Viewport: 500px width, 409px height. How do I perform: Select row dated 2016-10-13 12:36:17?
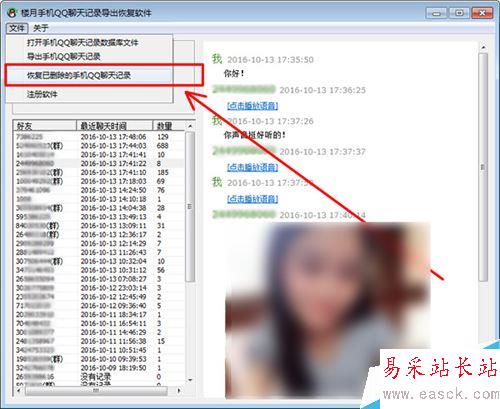tap(99, 234)
